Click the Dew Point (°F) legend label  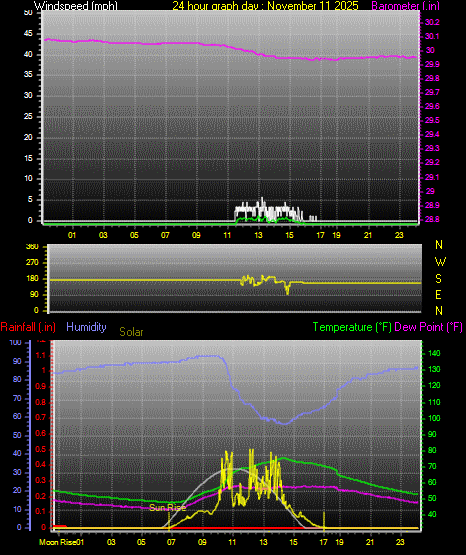(428, 327)
